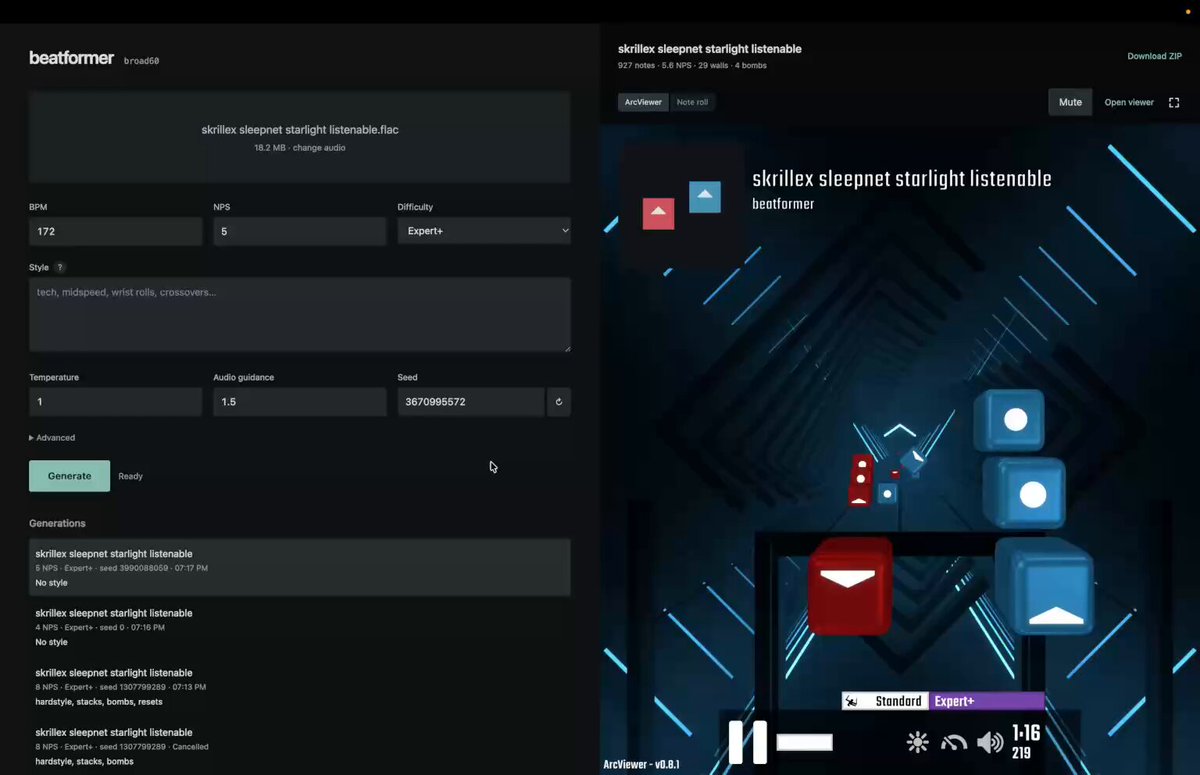Randomize the seed with the refresh icon
This screenshot has height=775, width=1200.
point(559,402)
